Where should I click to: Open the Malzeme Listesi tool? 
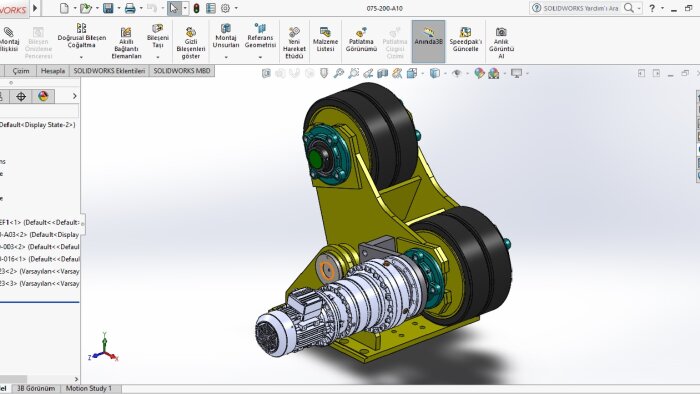click(x=325, y=40)
